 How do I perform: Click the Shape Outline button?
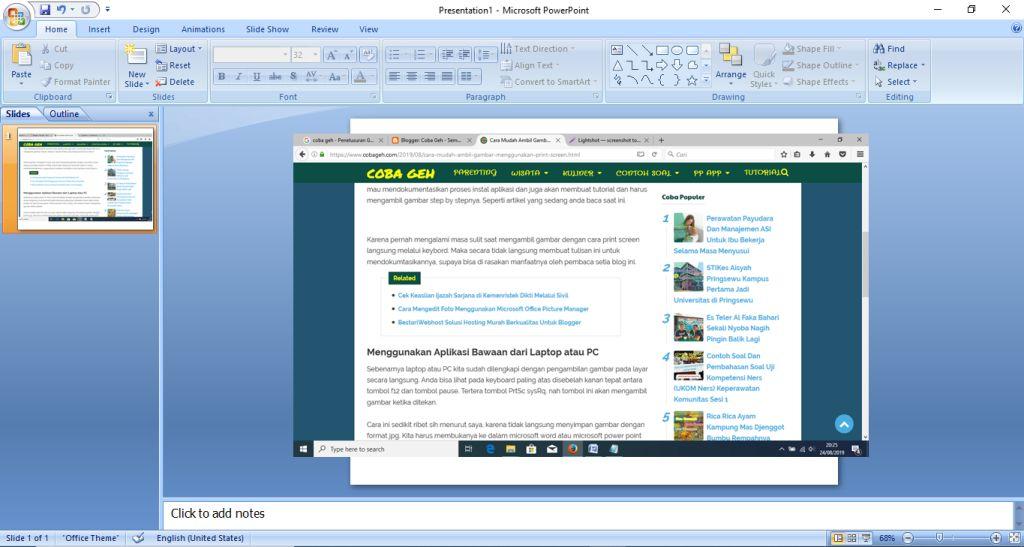click(x=820, y=65)
